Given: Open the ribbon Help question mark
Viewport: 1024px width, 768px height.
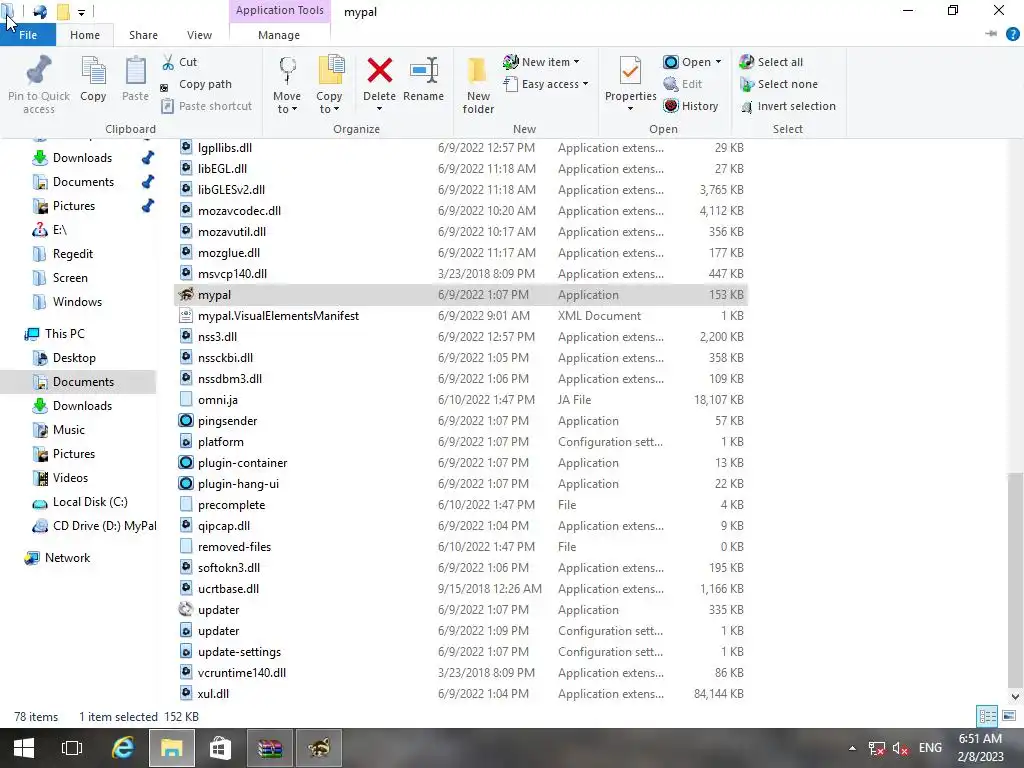Looking at the screenshot, I should pos(1012,35).
